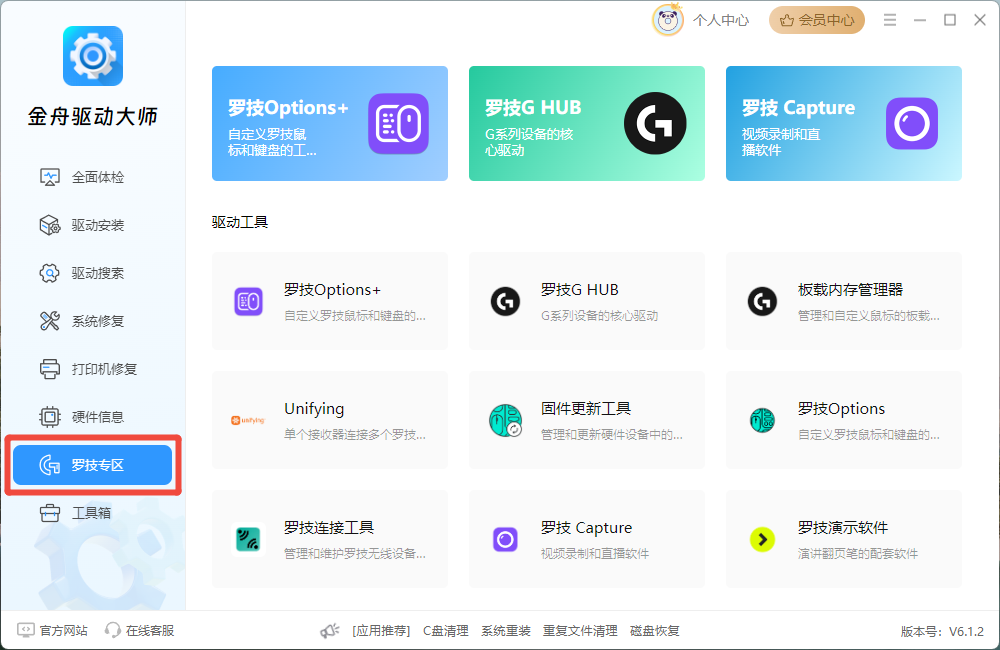Select the 罗技演示软件 title text
Viewport: 1000px width, 650px height.
(842, 528)
